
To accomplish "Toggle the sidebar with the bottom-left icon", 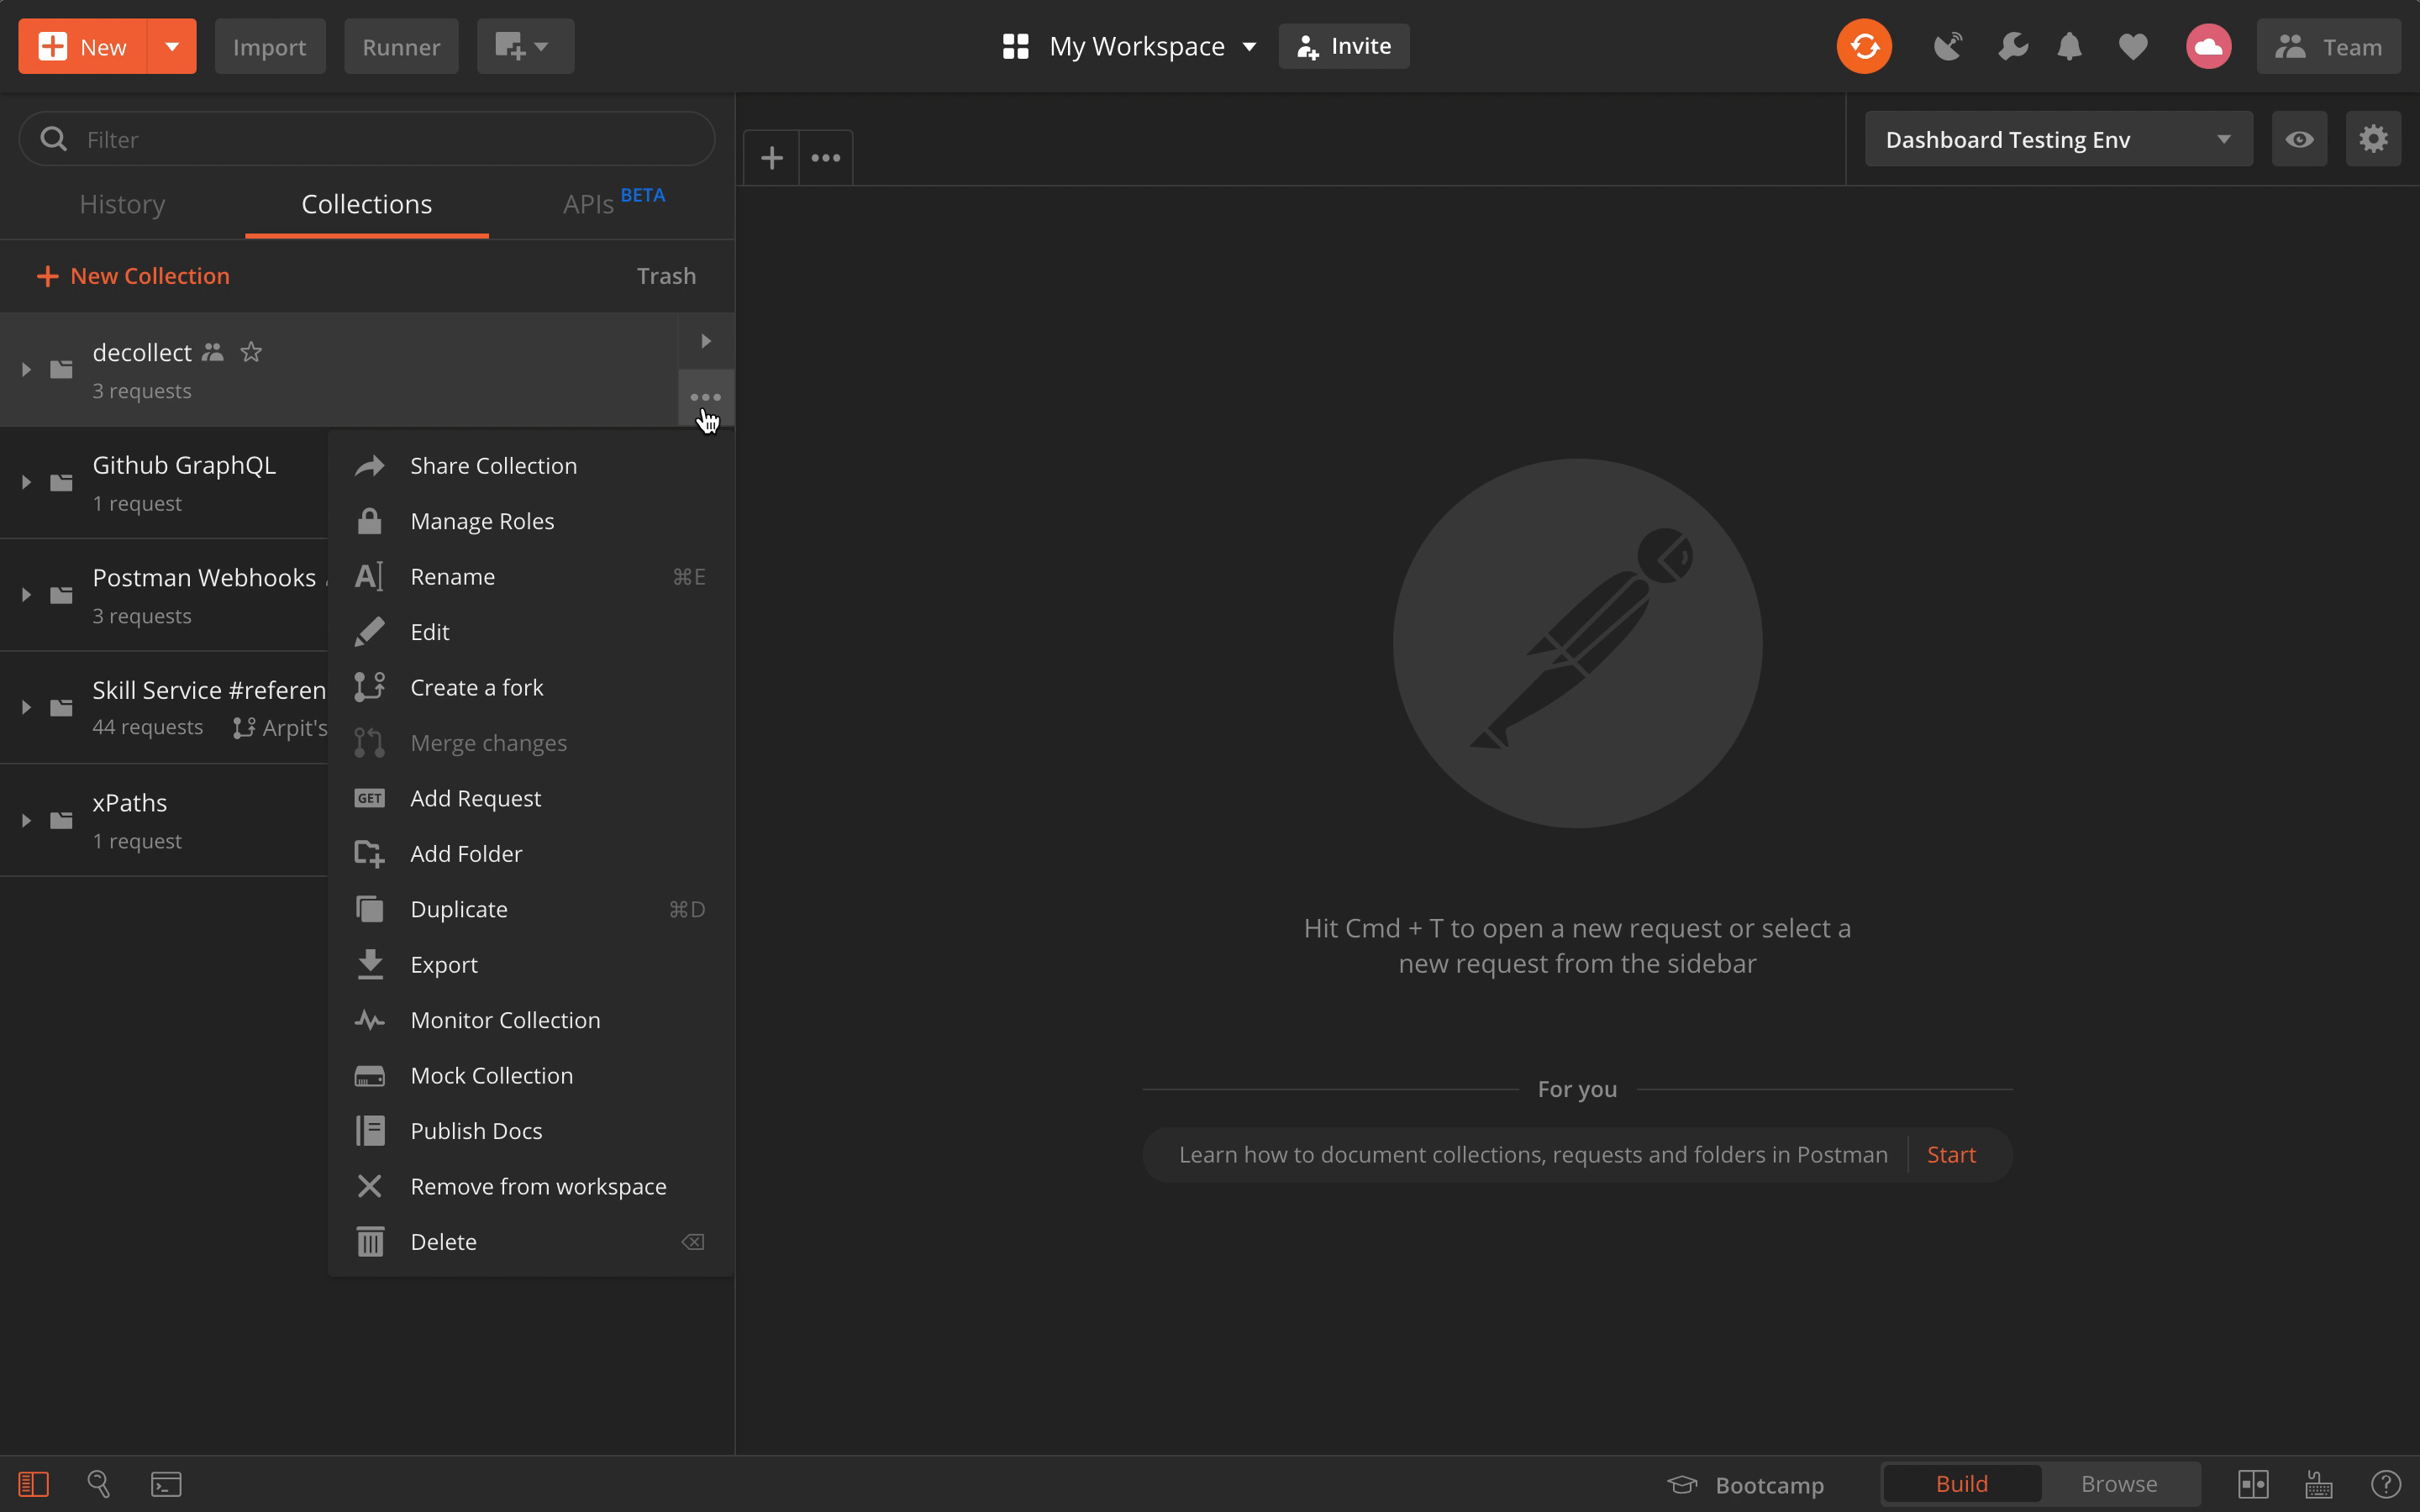I will (x=33, y=1483).
